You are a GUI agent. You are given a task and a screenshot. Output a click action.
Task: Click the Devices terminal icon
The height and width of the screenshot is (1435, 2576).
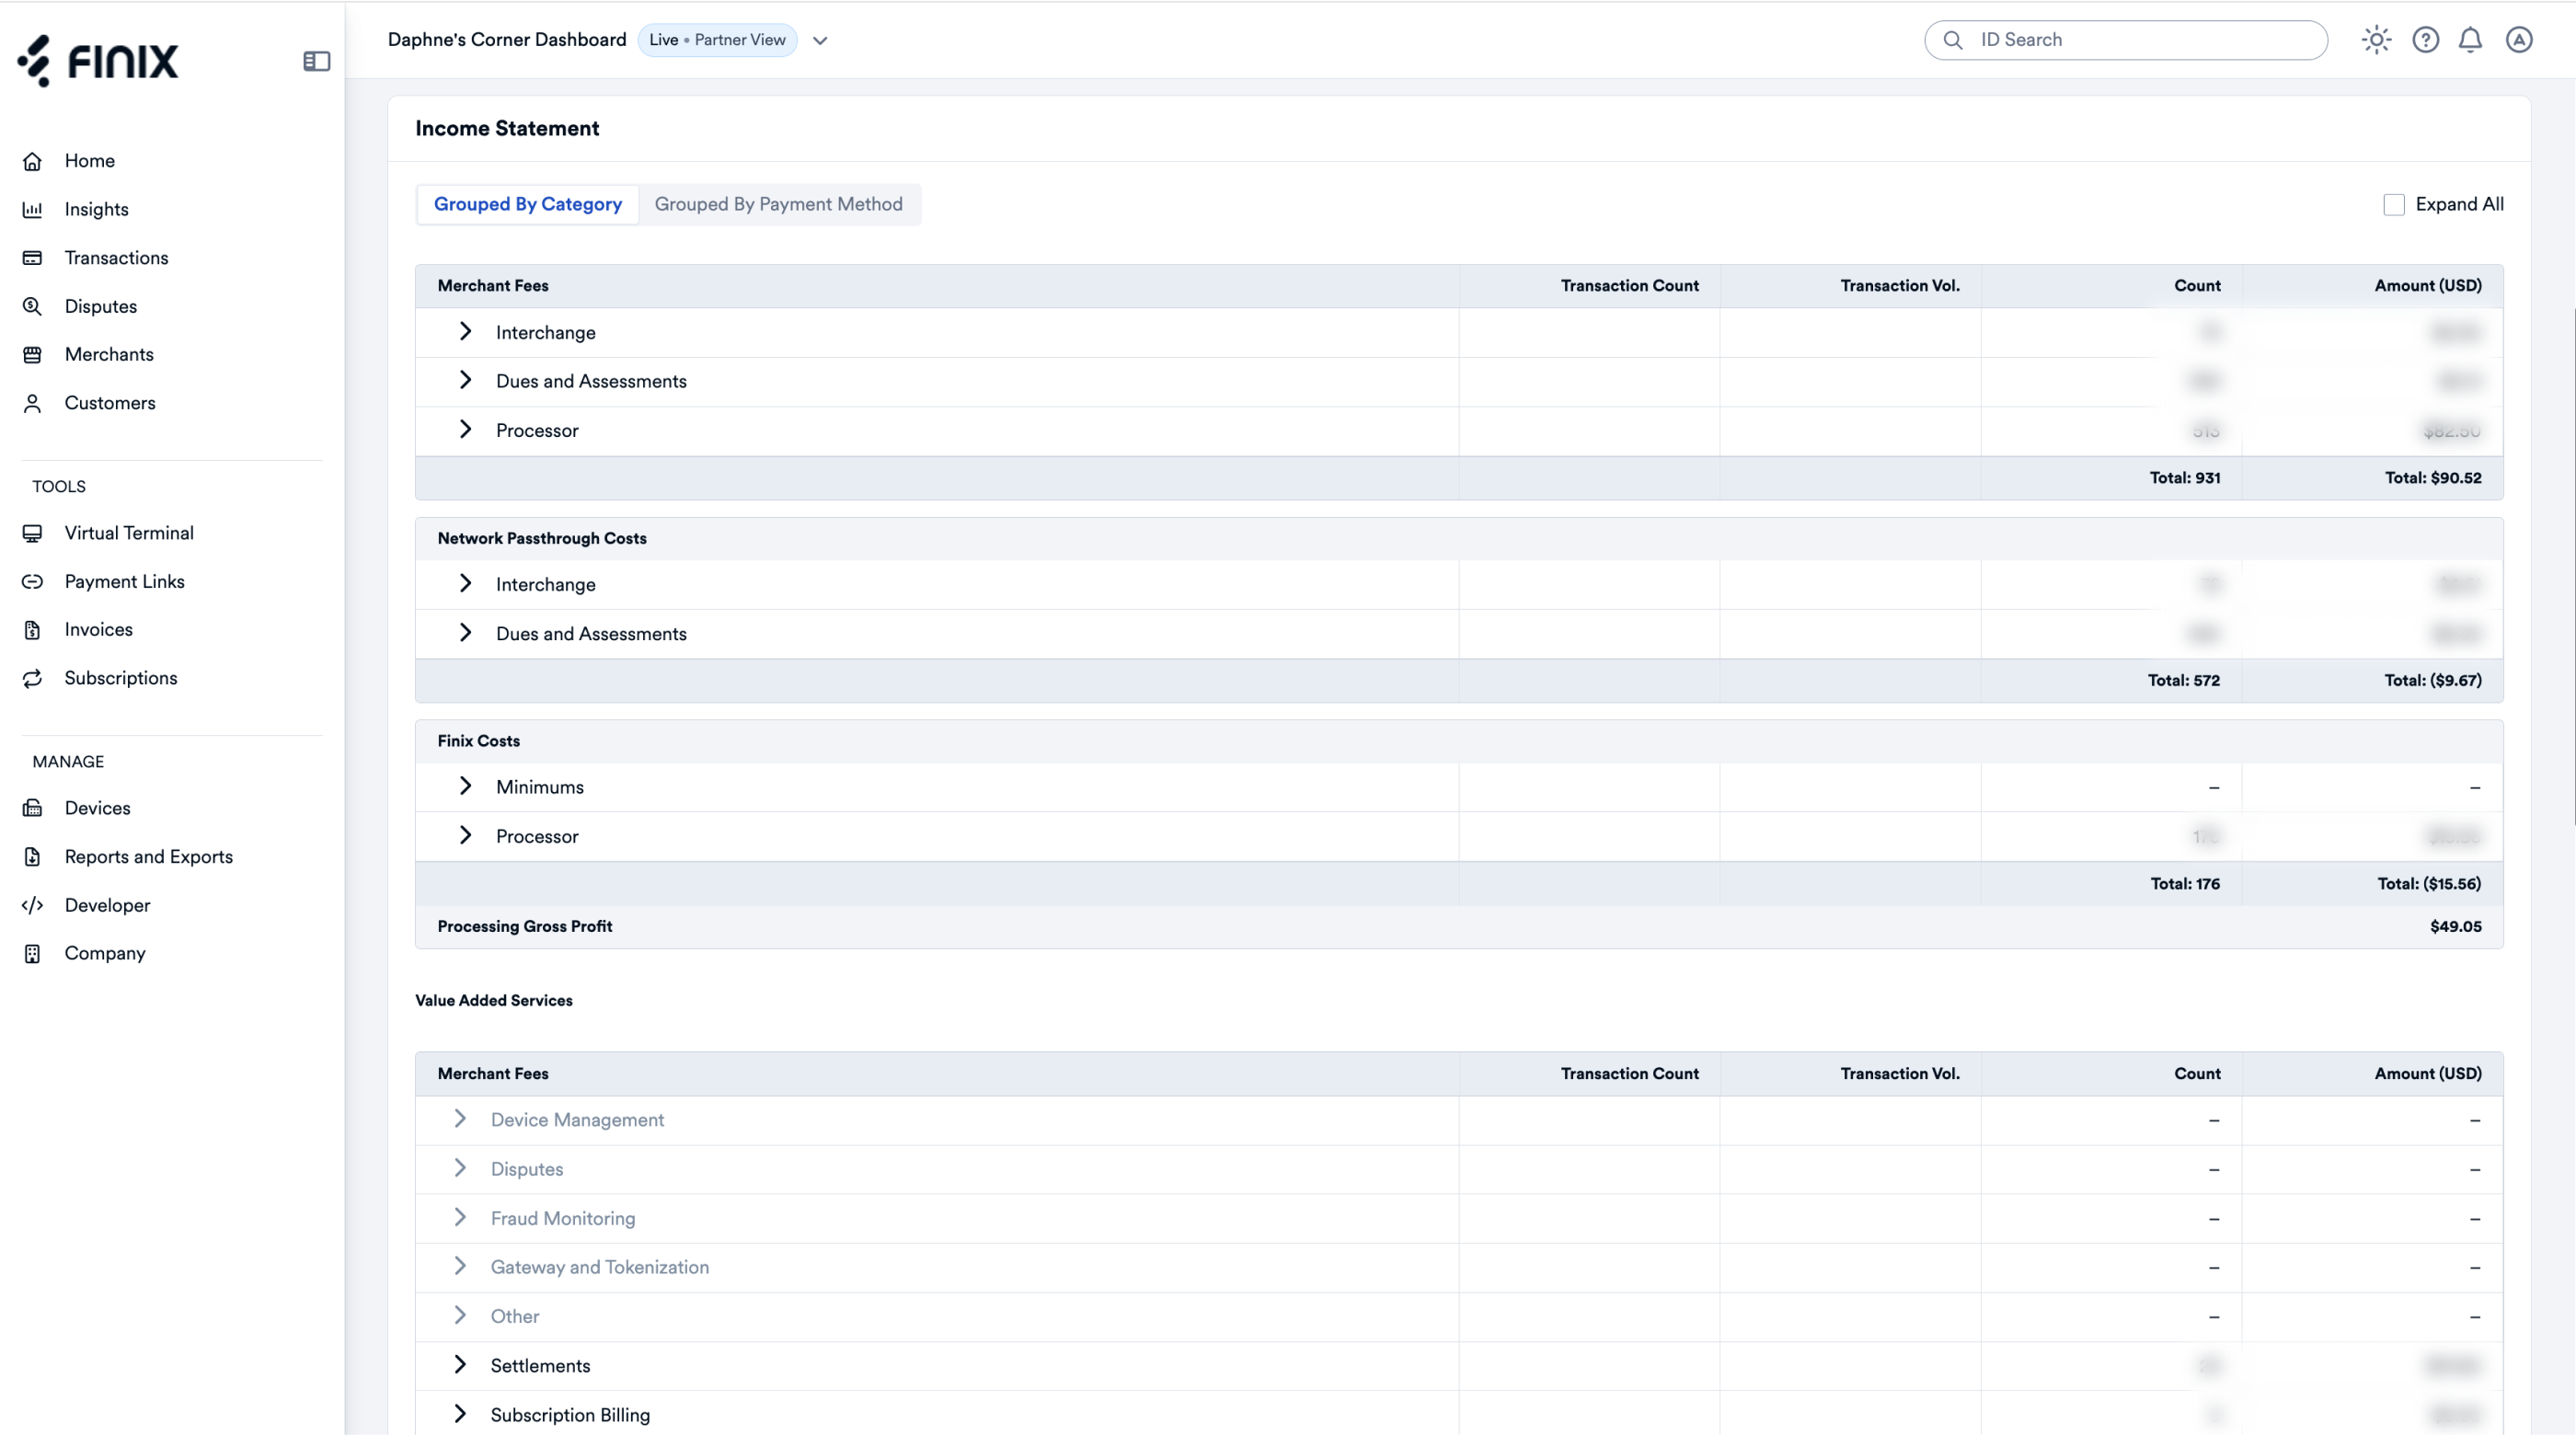pyautogui.click(x=32, y=808)
